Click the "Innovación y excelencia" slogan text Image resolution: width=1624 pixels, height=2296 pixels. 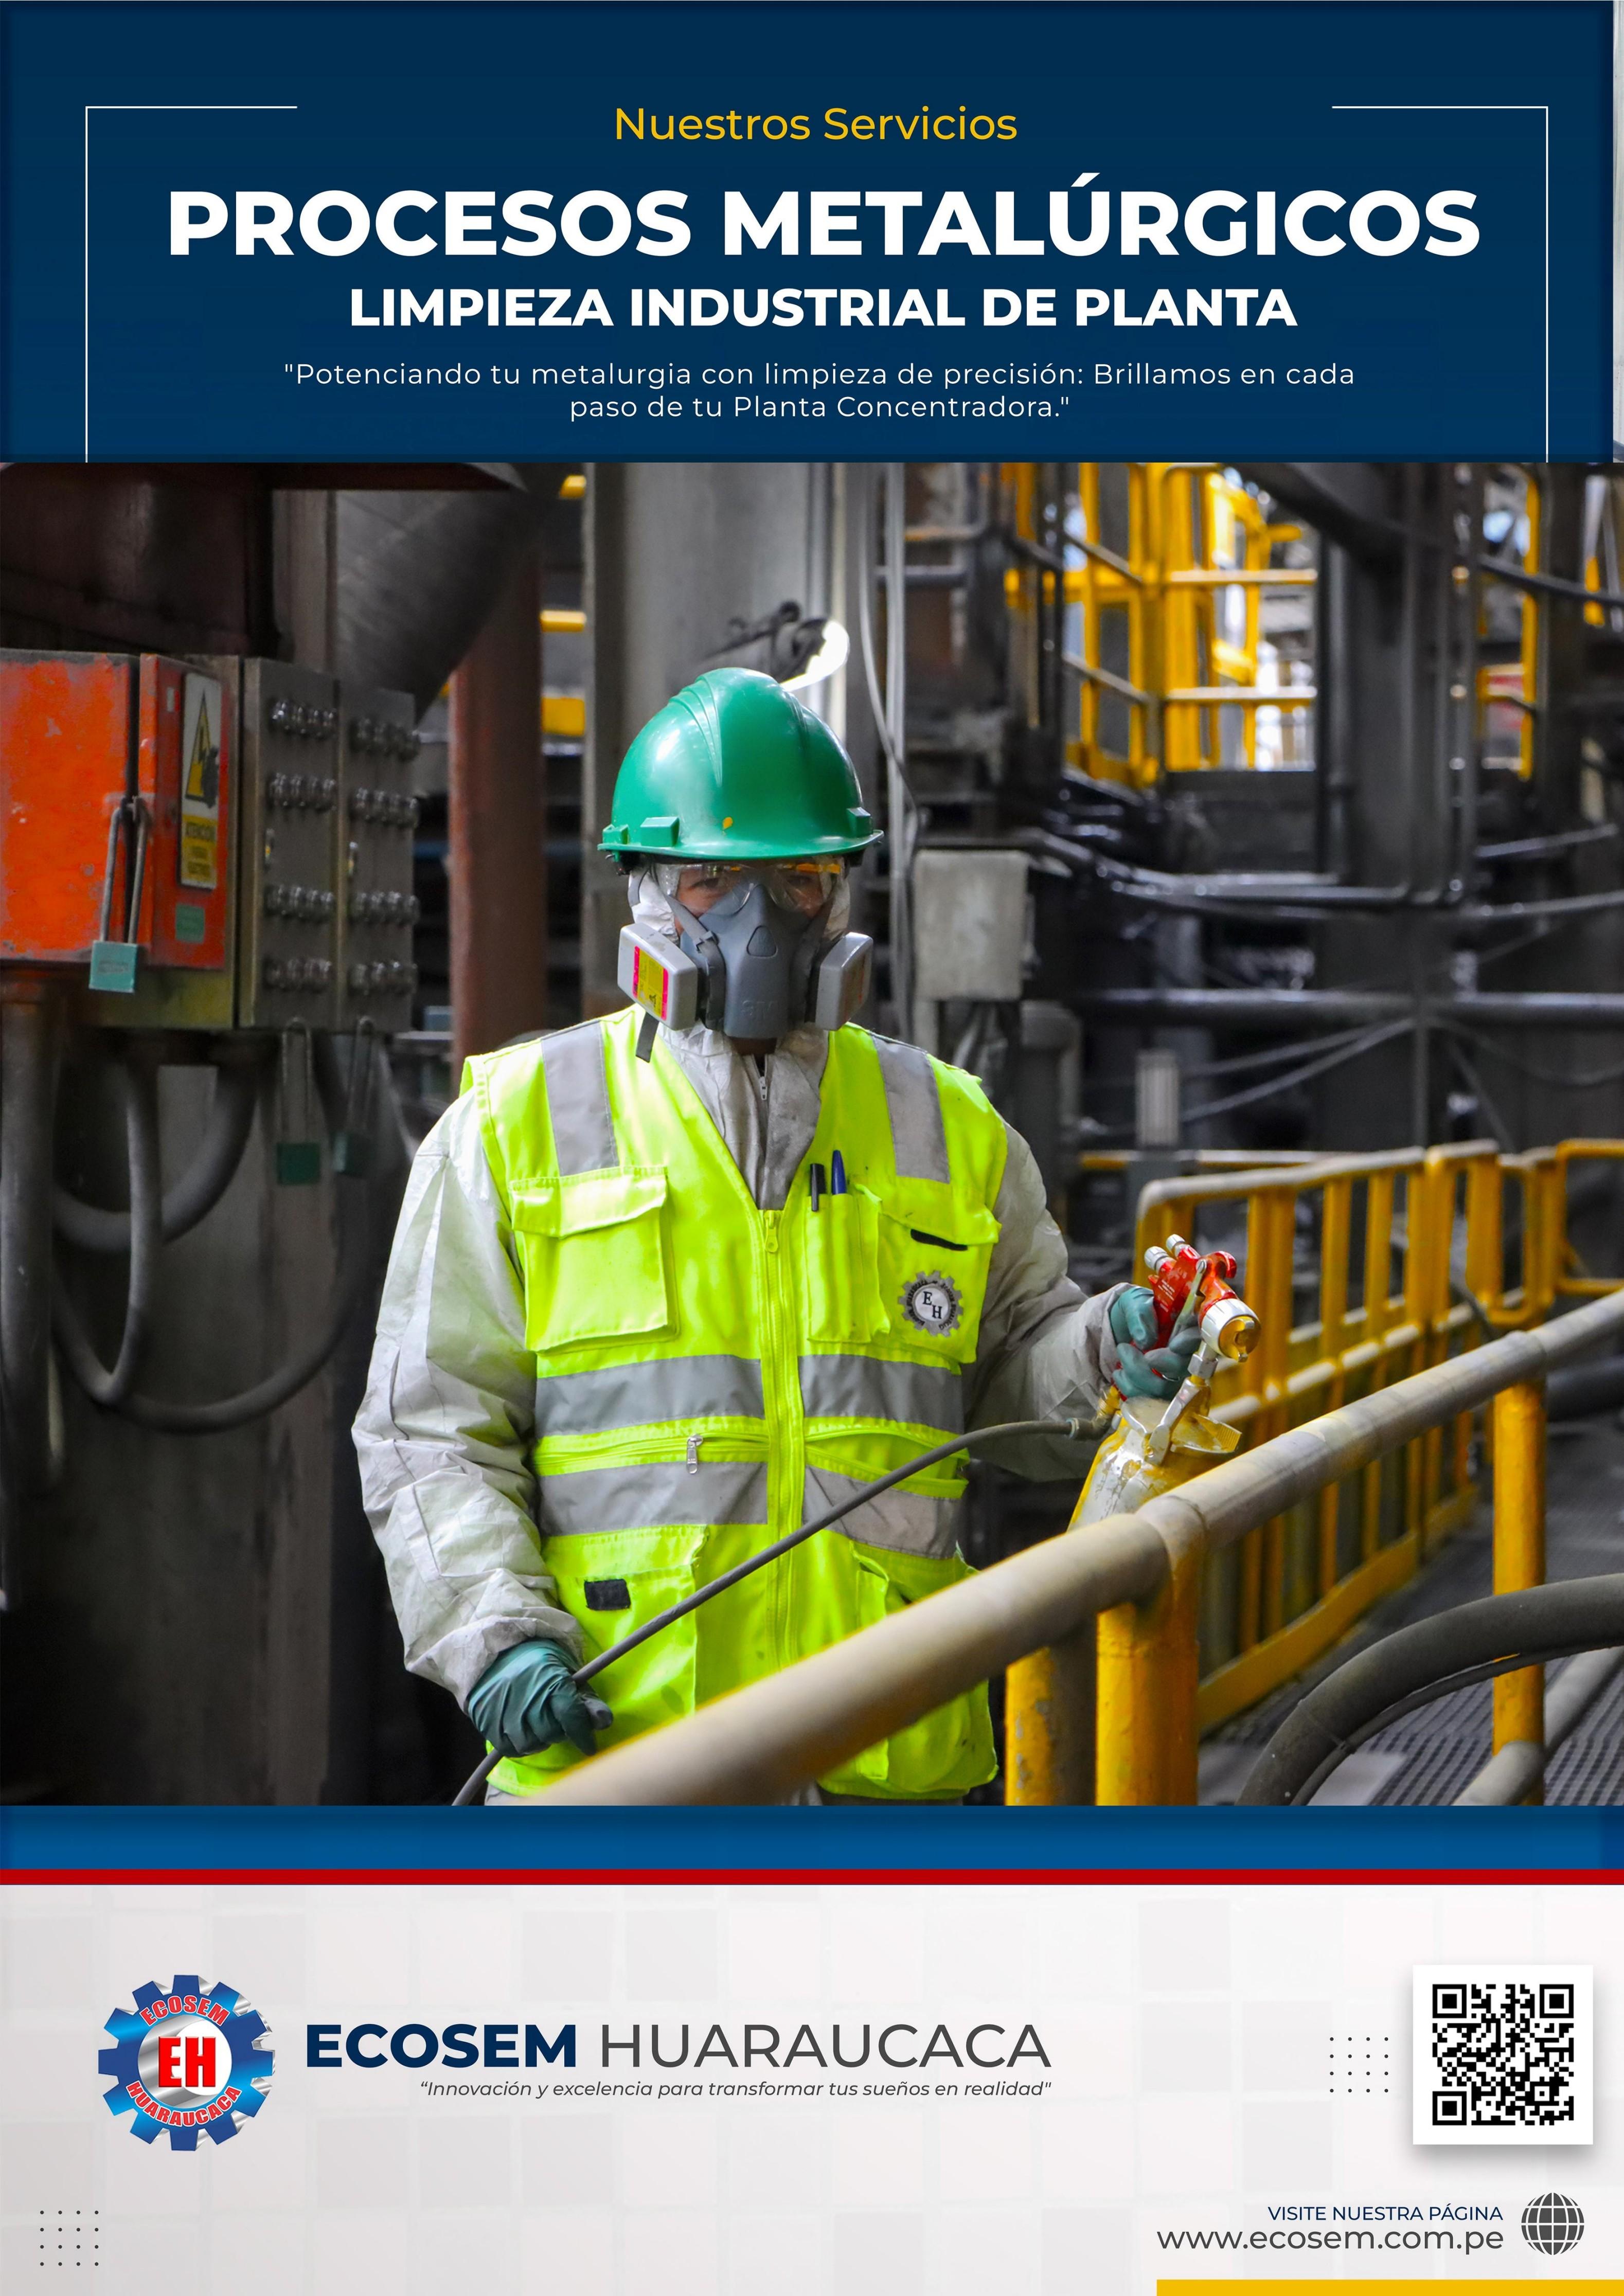click(735, 2089)
